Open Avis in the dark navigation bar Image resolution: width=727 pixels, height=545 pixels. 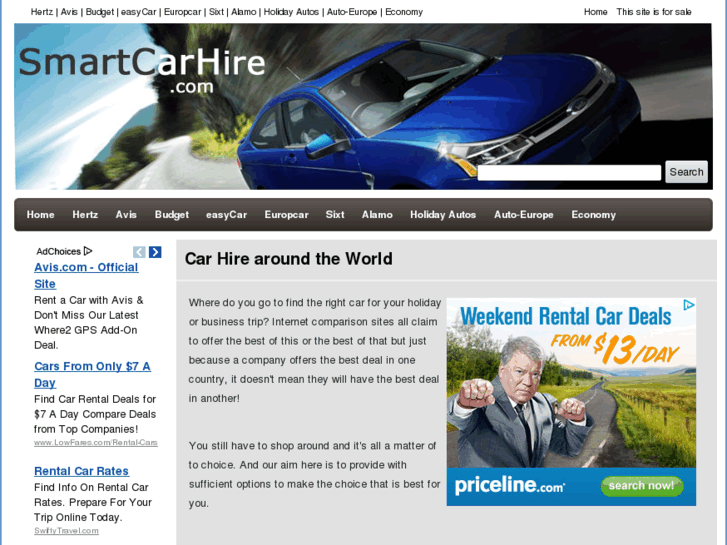click(x=126, y=215)
